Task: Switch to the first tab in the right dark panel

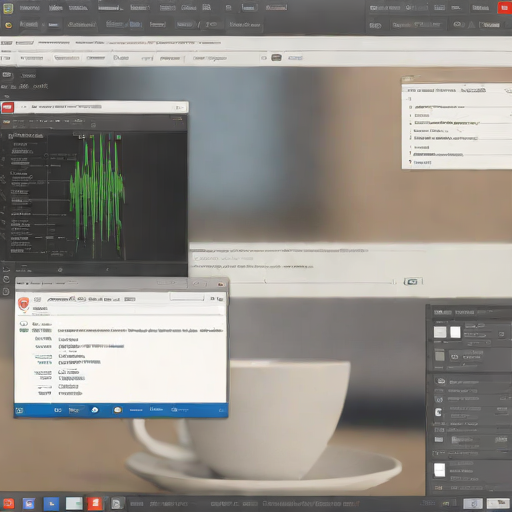Action: click(x=443, y=312)
